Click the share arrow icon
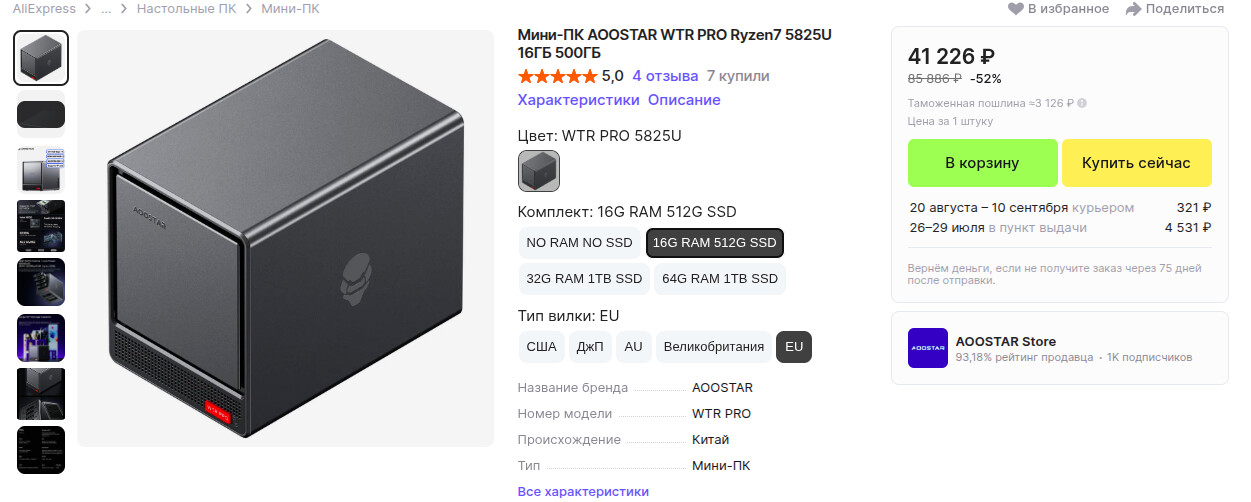1251x502 pixels. pyautogui.click(x=1133, y=9)
